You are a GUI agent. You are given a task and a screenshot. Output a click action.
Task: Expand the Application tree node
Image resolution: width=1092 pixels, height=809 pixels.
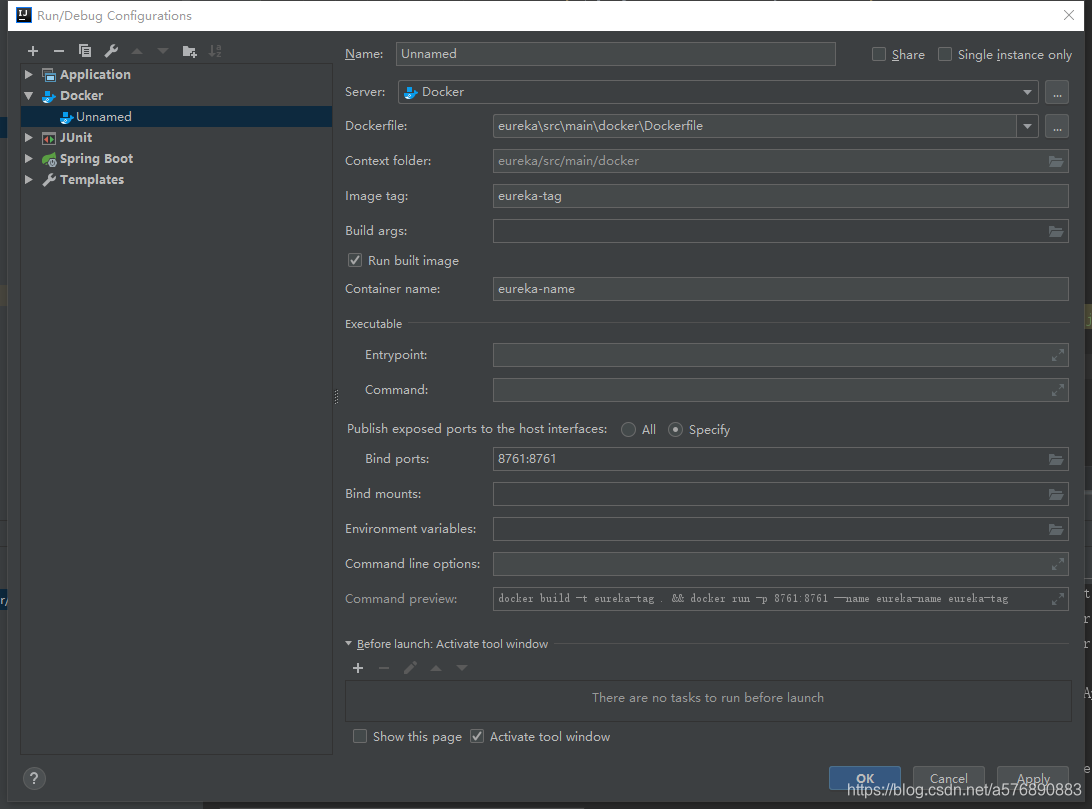tap(29, 74)
